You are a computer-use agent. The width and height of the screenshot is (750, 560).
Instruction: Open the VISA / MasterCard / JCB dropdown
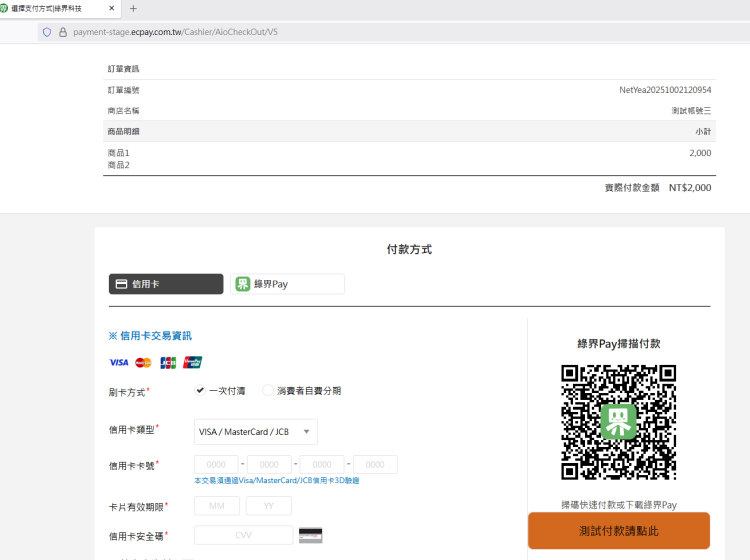point(256,432)
